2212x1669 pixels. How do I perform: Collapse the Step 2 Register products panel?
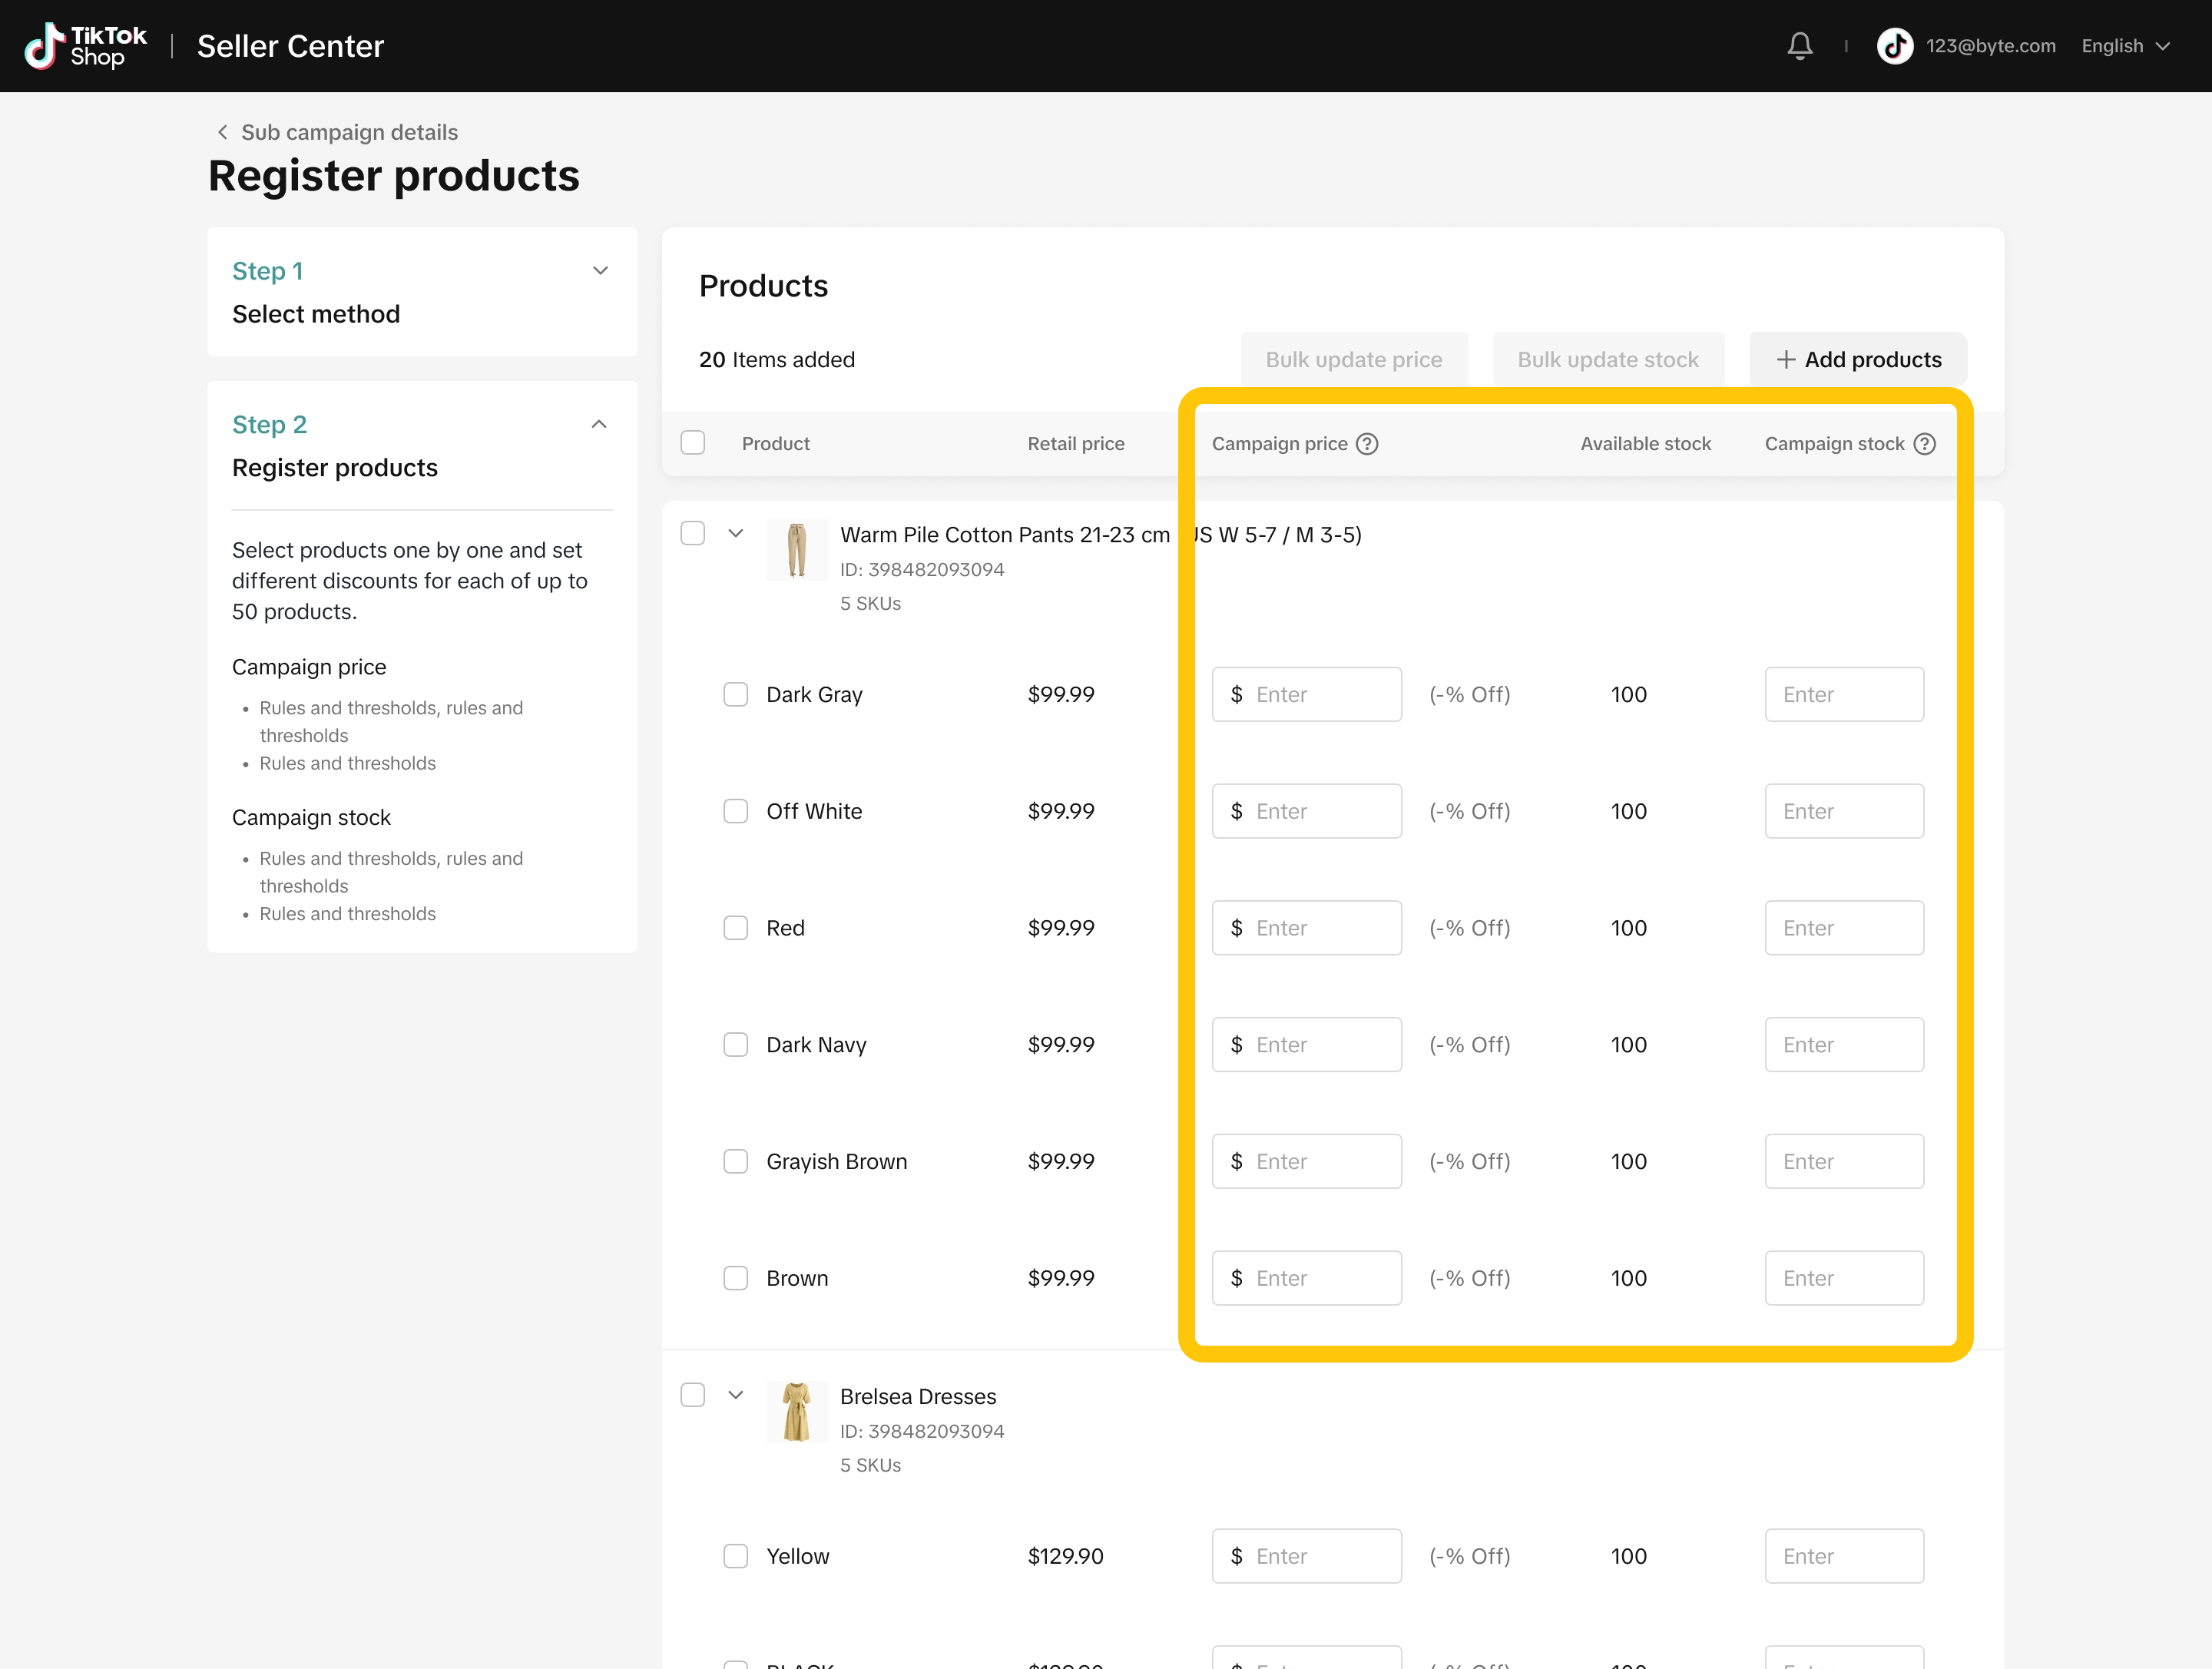(x=599, y=424)
